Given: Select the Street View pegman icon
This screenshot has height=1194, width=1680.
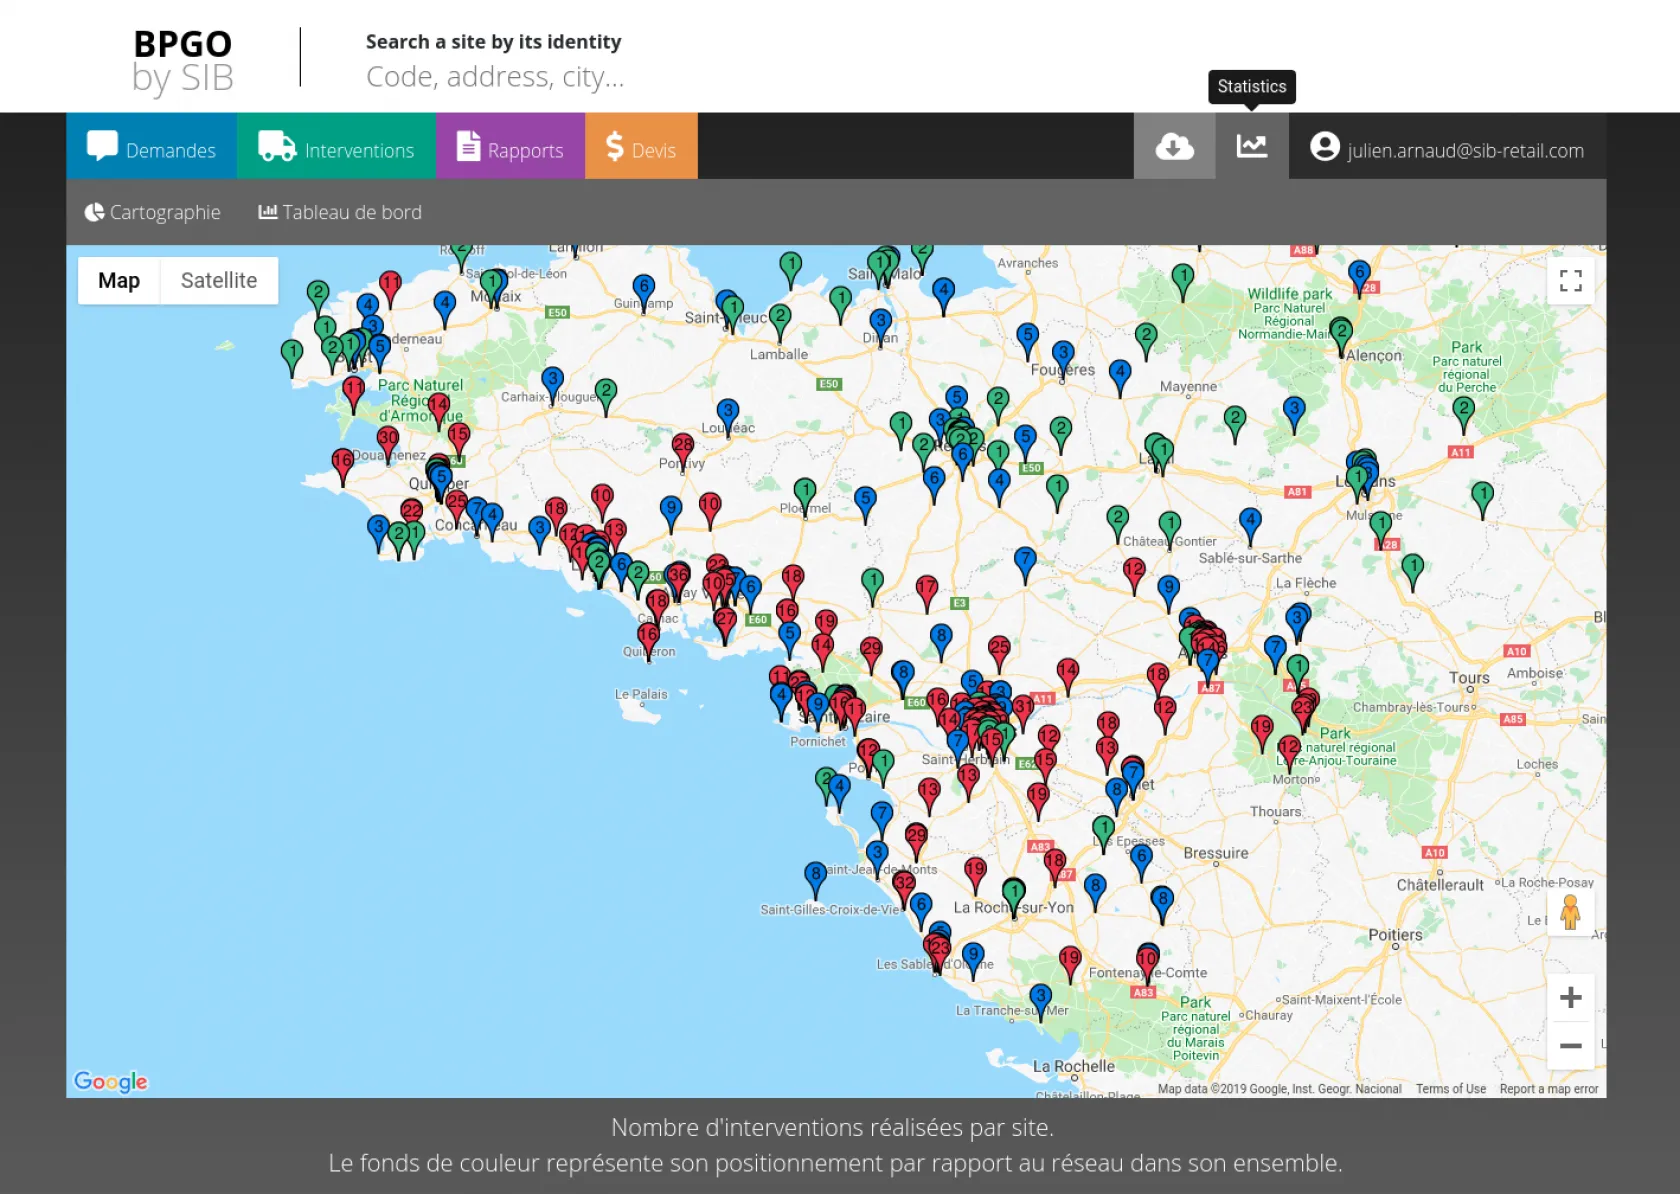Looking at the screenshot, I should tap(1570, 913).
